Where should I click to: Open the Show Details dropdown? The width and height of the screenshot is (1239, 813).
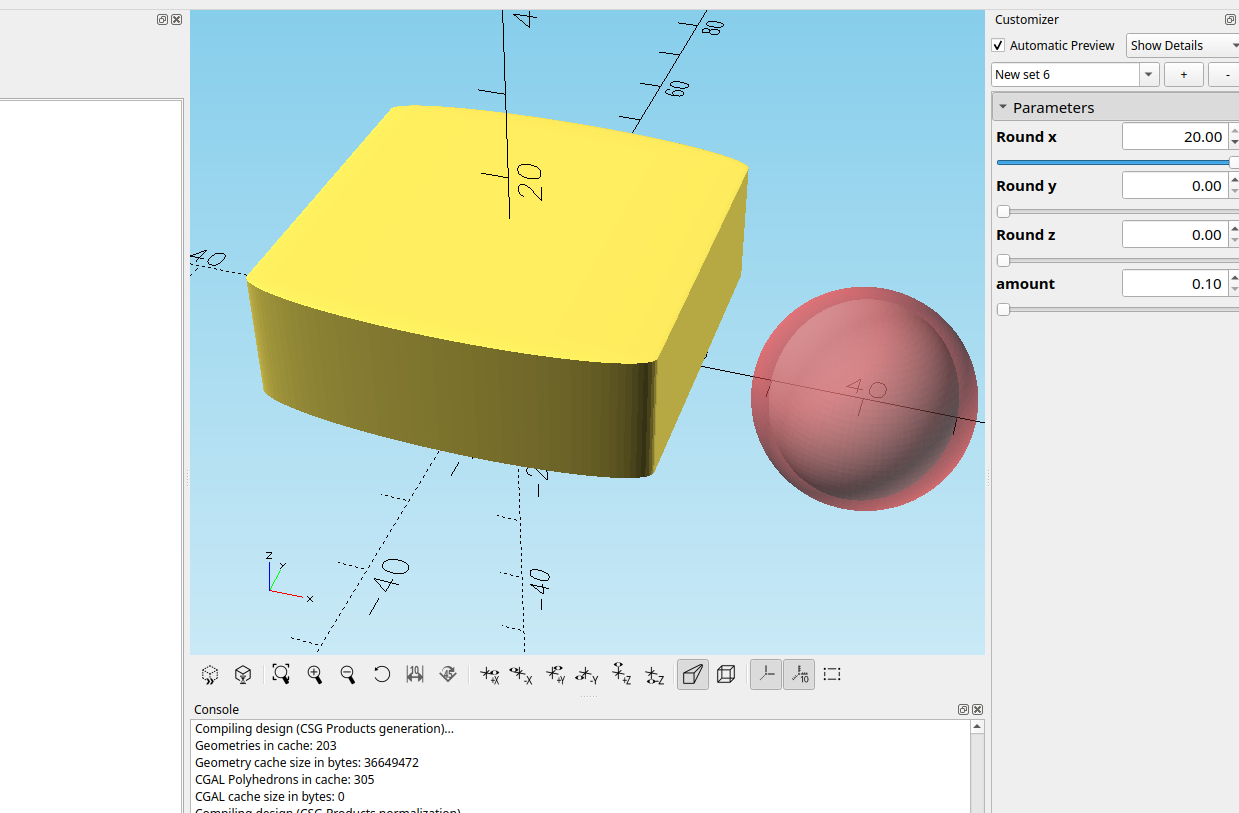(1182, 46)
